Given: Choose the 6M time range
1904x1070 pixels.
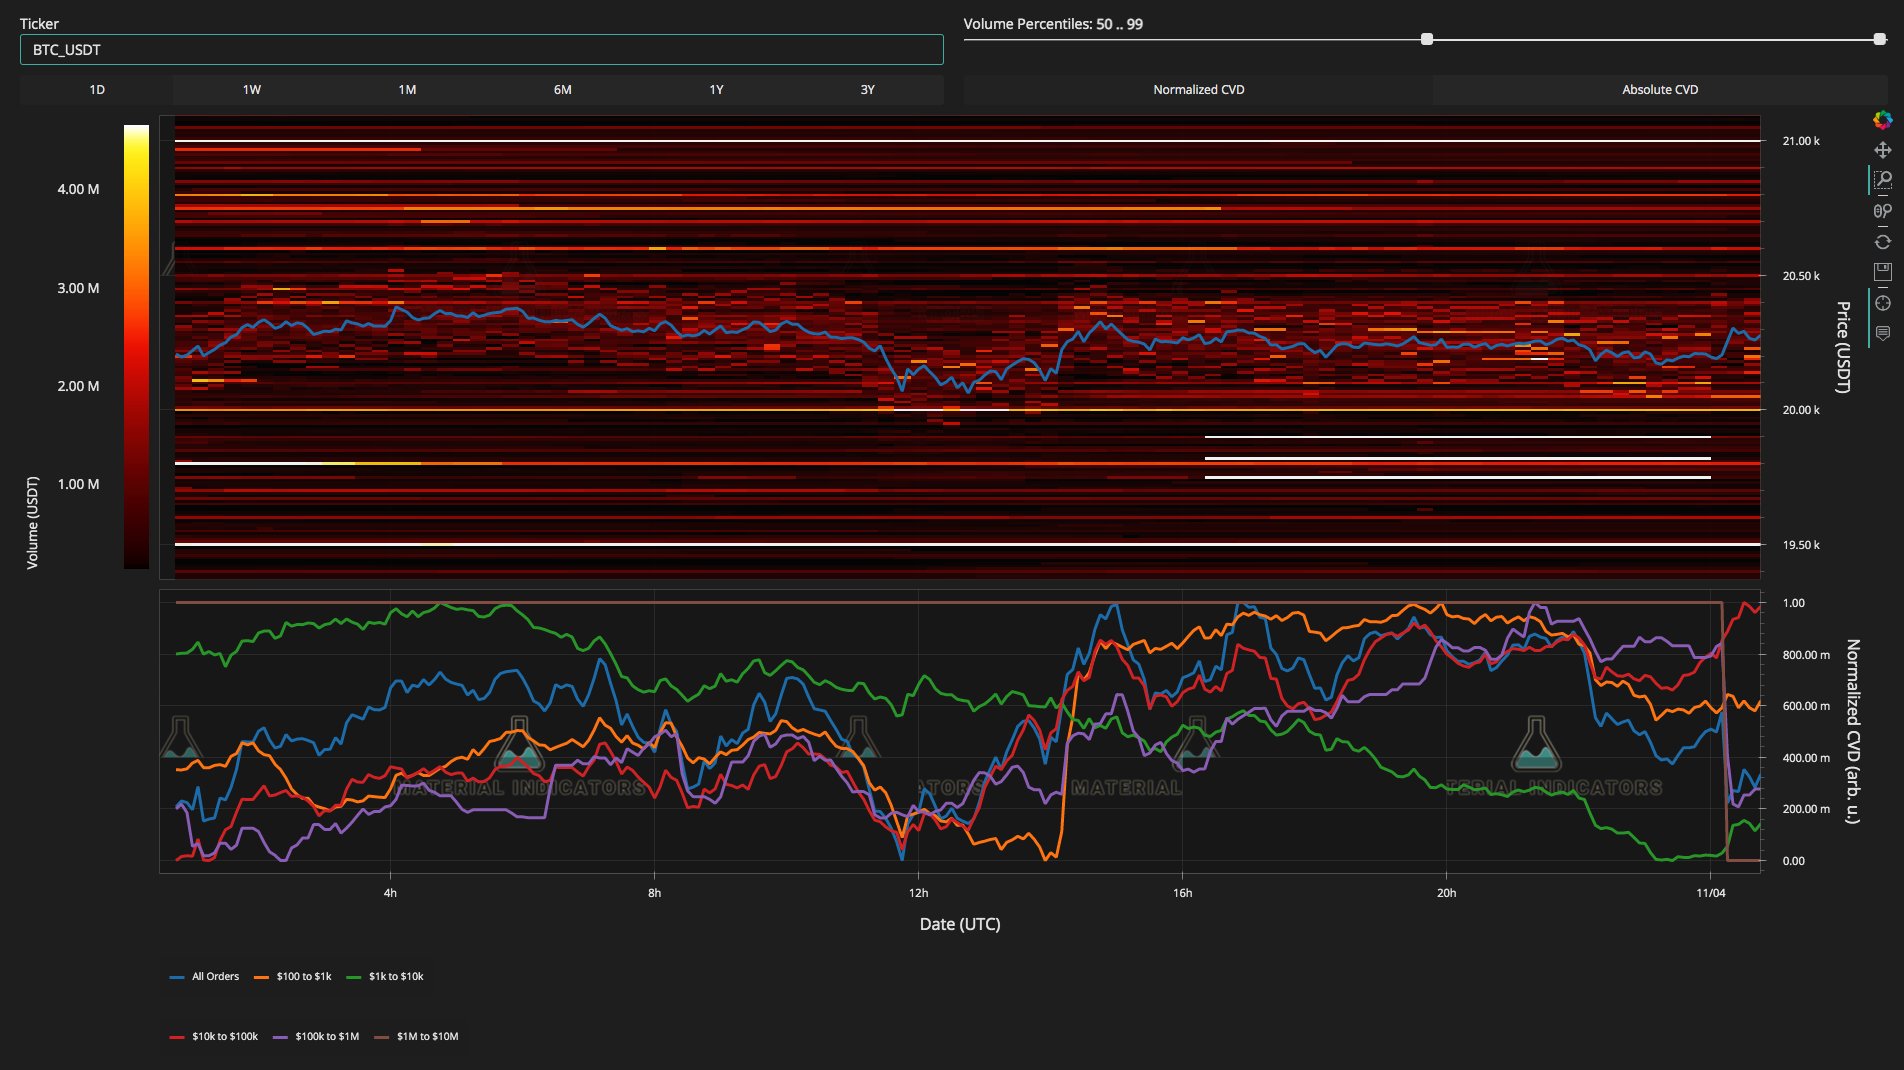Looking at the screenshot, I should click(x=562, y=90).
